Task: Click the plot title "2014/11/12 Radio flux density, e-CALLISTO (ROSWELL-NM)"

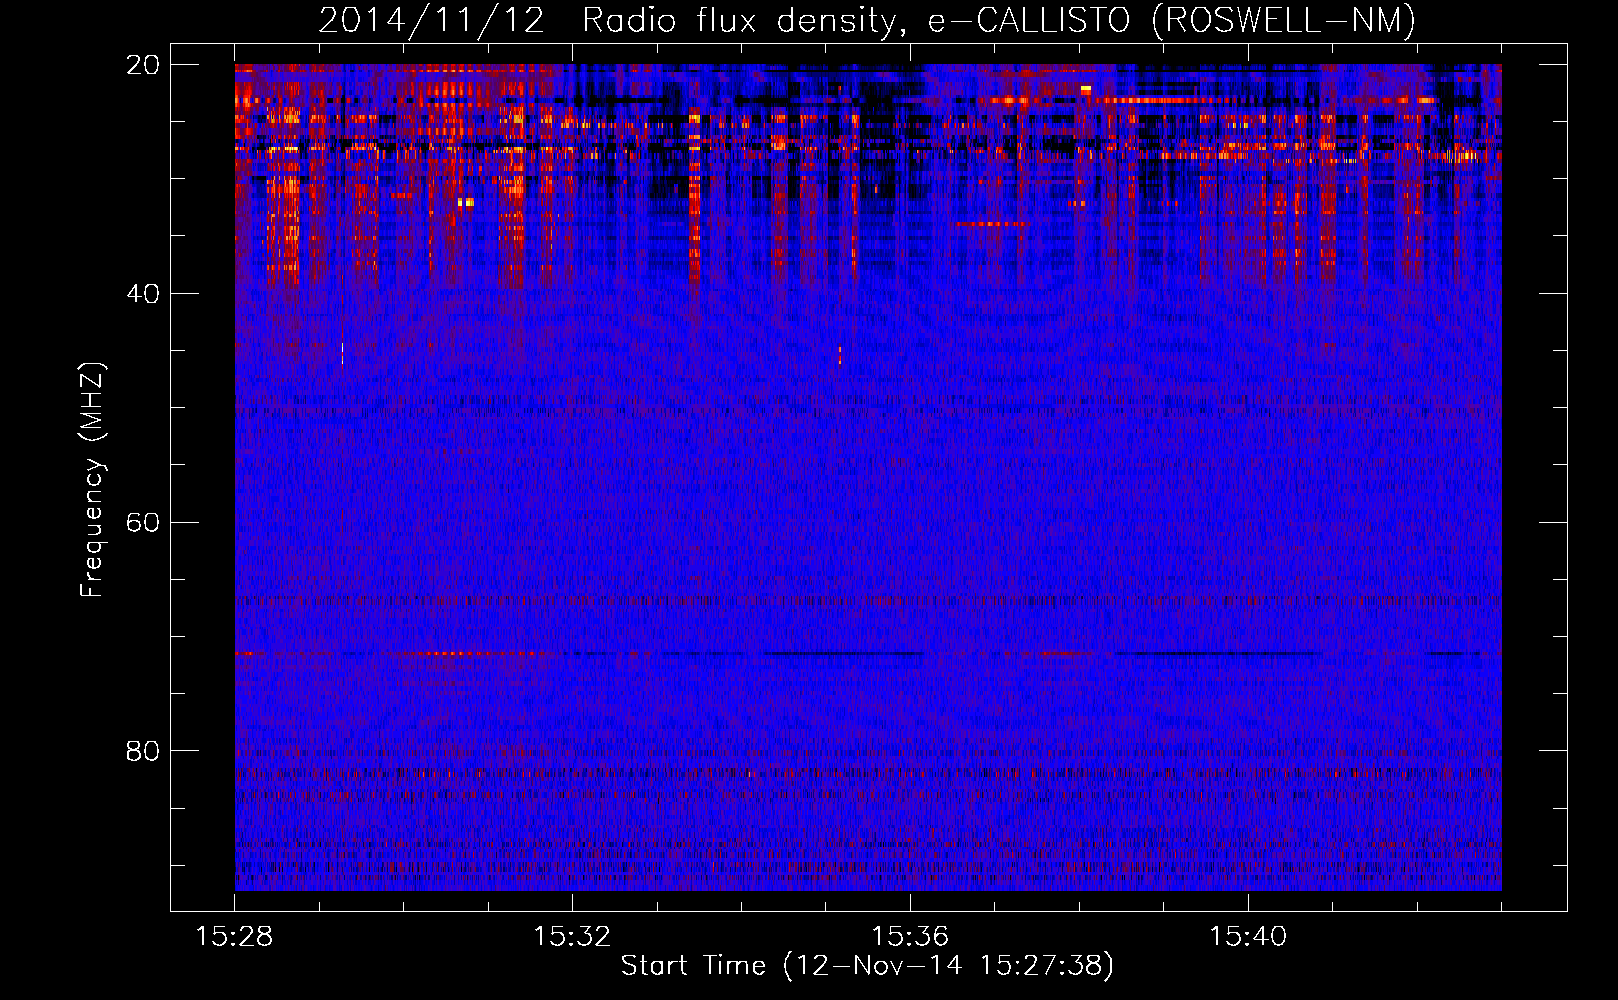Action: coord(867,21)
